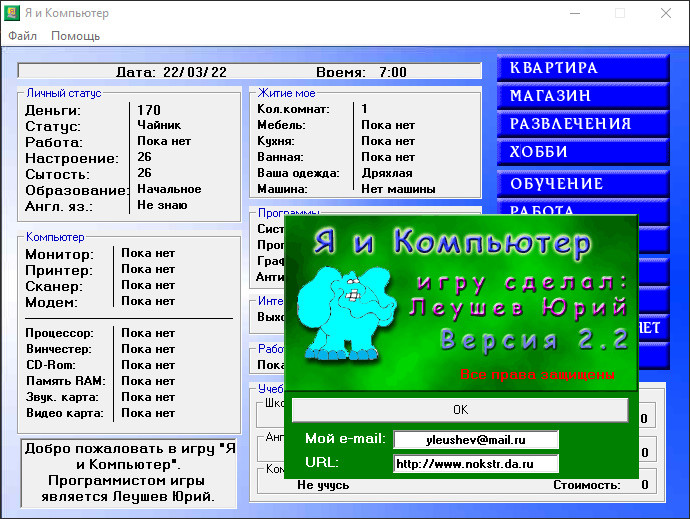Click the app icon in title bar

pyautogui.click(x=12, y=13)
